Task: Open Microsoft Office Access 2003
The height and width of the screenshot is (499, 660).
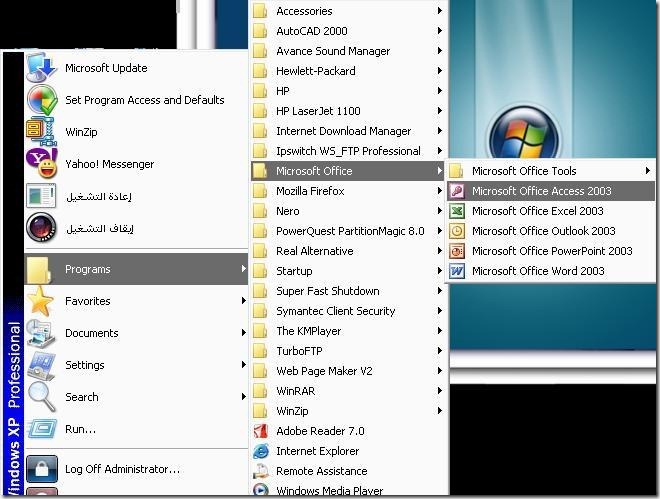Action: pyautogui.click(x=551, y=191)
